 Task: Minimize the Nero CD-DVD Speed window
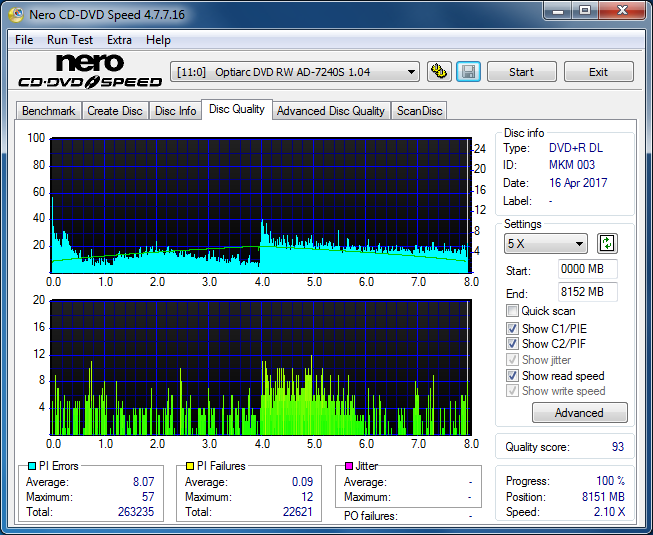pos(558,11)
